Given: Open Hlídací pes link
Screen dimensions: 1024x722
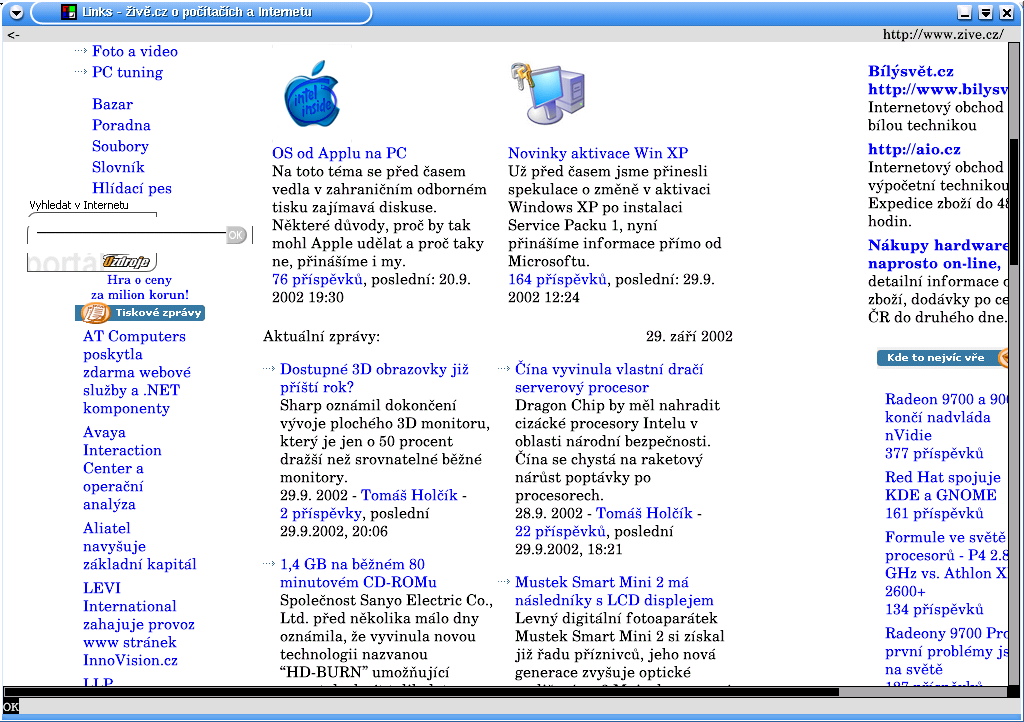Looking at the screenshot, I should tap(132, 189).
